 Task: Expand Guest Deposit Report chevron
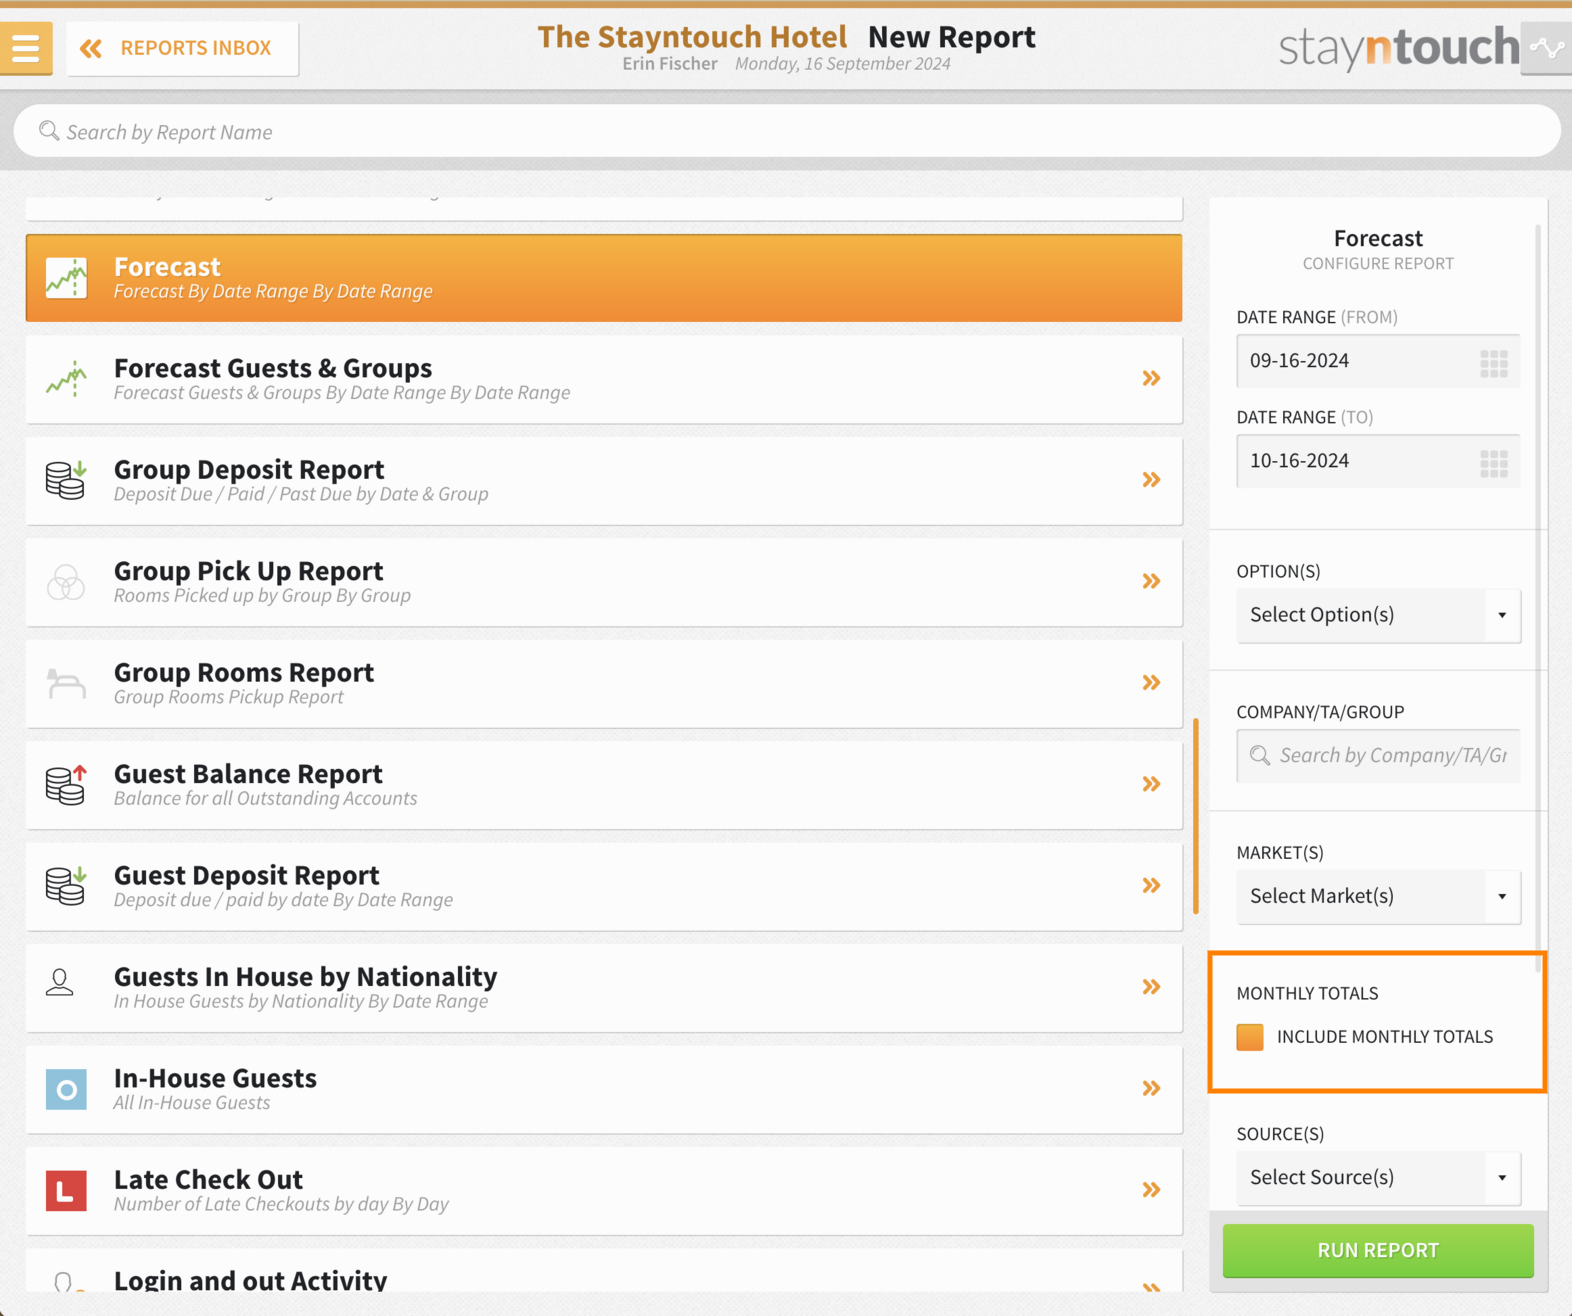click(1151, 885)
